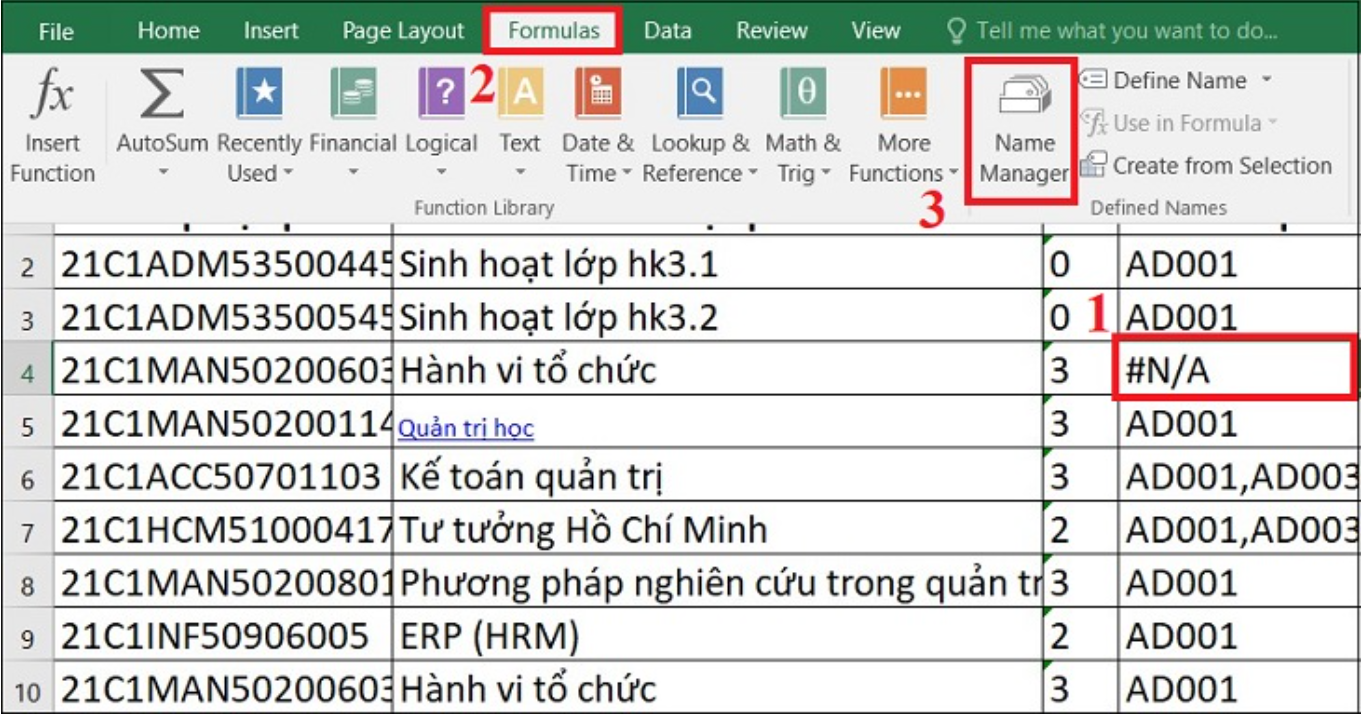Expand the Recently Used dropdown arrow
1366x714 pixels.
click(x=288, y=173)
